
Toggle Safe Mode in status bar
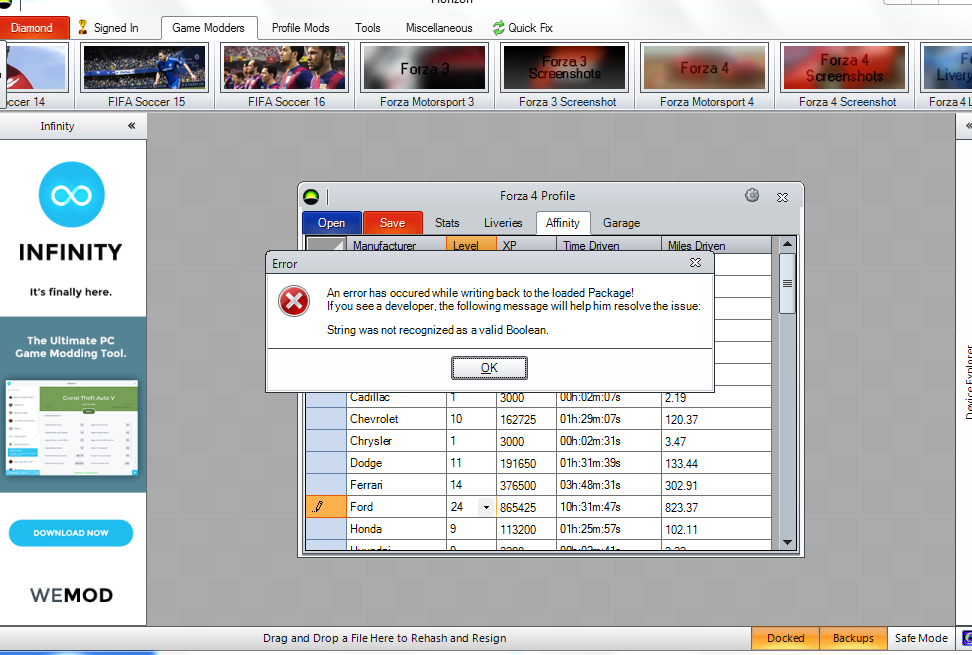(921, 638)
